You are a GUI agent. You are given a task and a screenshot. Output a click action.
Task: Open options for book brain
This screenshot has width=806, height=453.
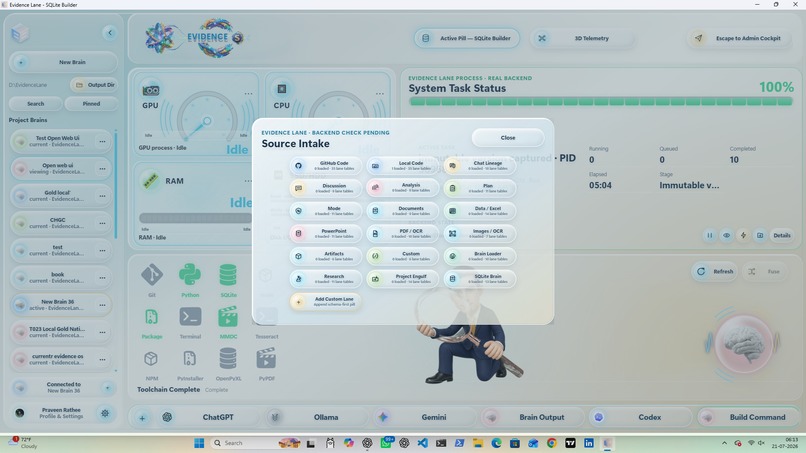click(x=102, y=278)
